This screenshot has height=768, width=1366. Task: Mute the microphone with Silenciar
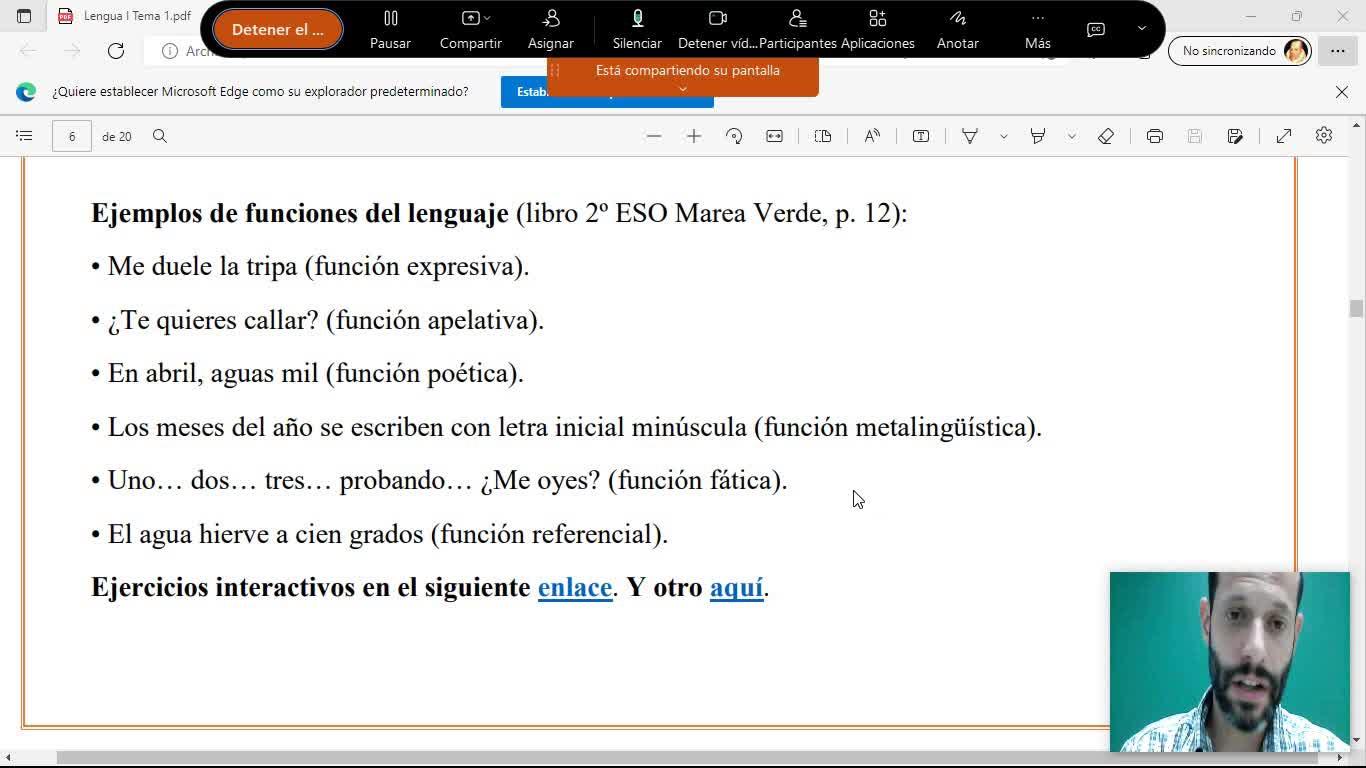[x=637, y=29]
